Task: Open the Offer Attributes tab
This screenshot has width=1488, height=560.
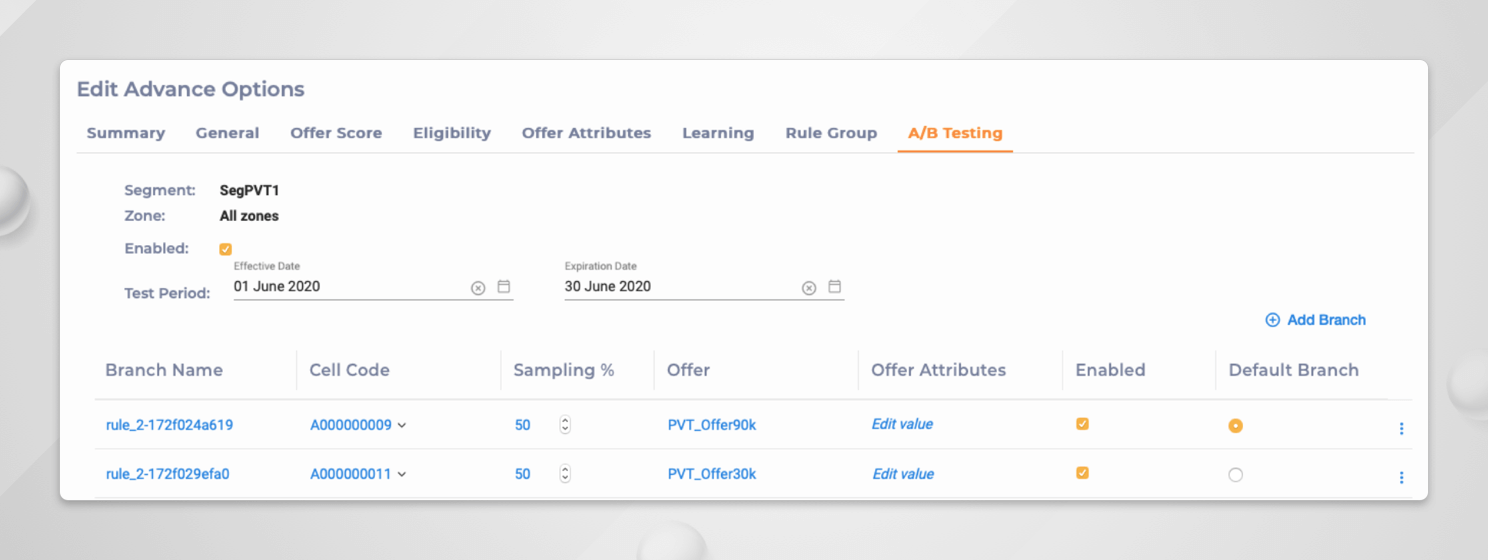Action: [x=586, y=133]
